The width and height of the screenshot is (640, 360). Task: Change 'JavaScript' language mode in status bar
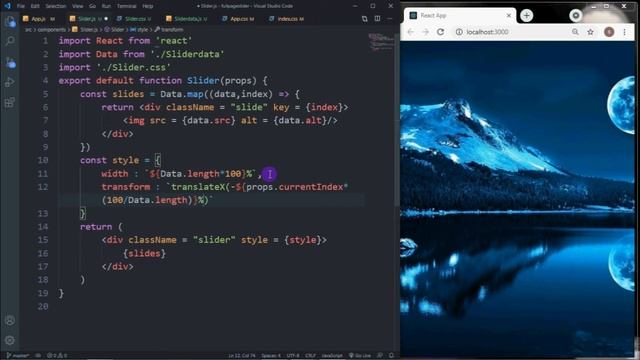(332, 356)
